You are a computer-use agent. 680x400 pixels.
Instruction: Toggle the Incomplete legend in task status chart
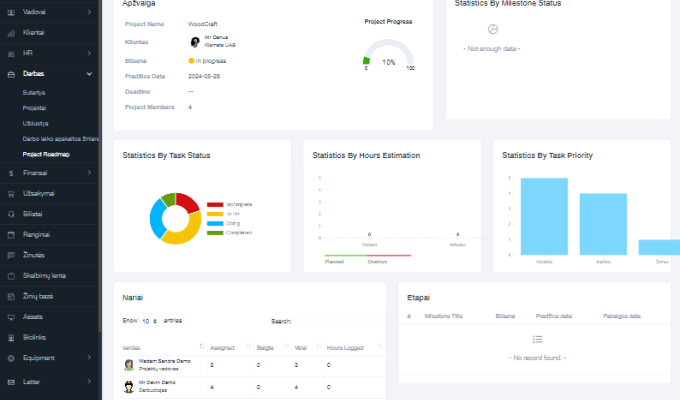click(x=231, y=204)
